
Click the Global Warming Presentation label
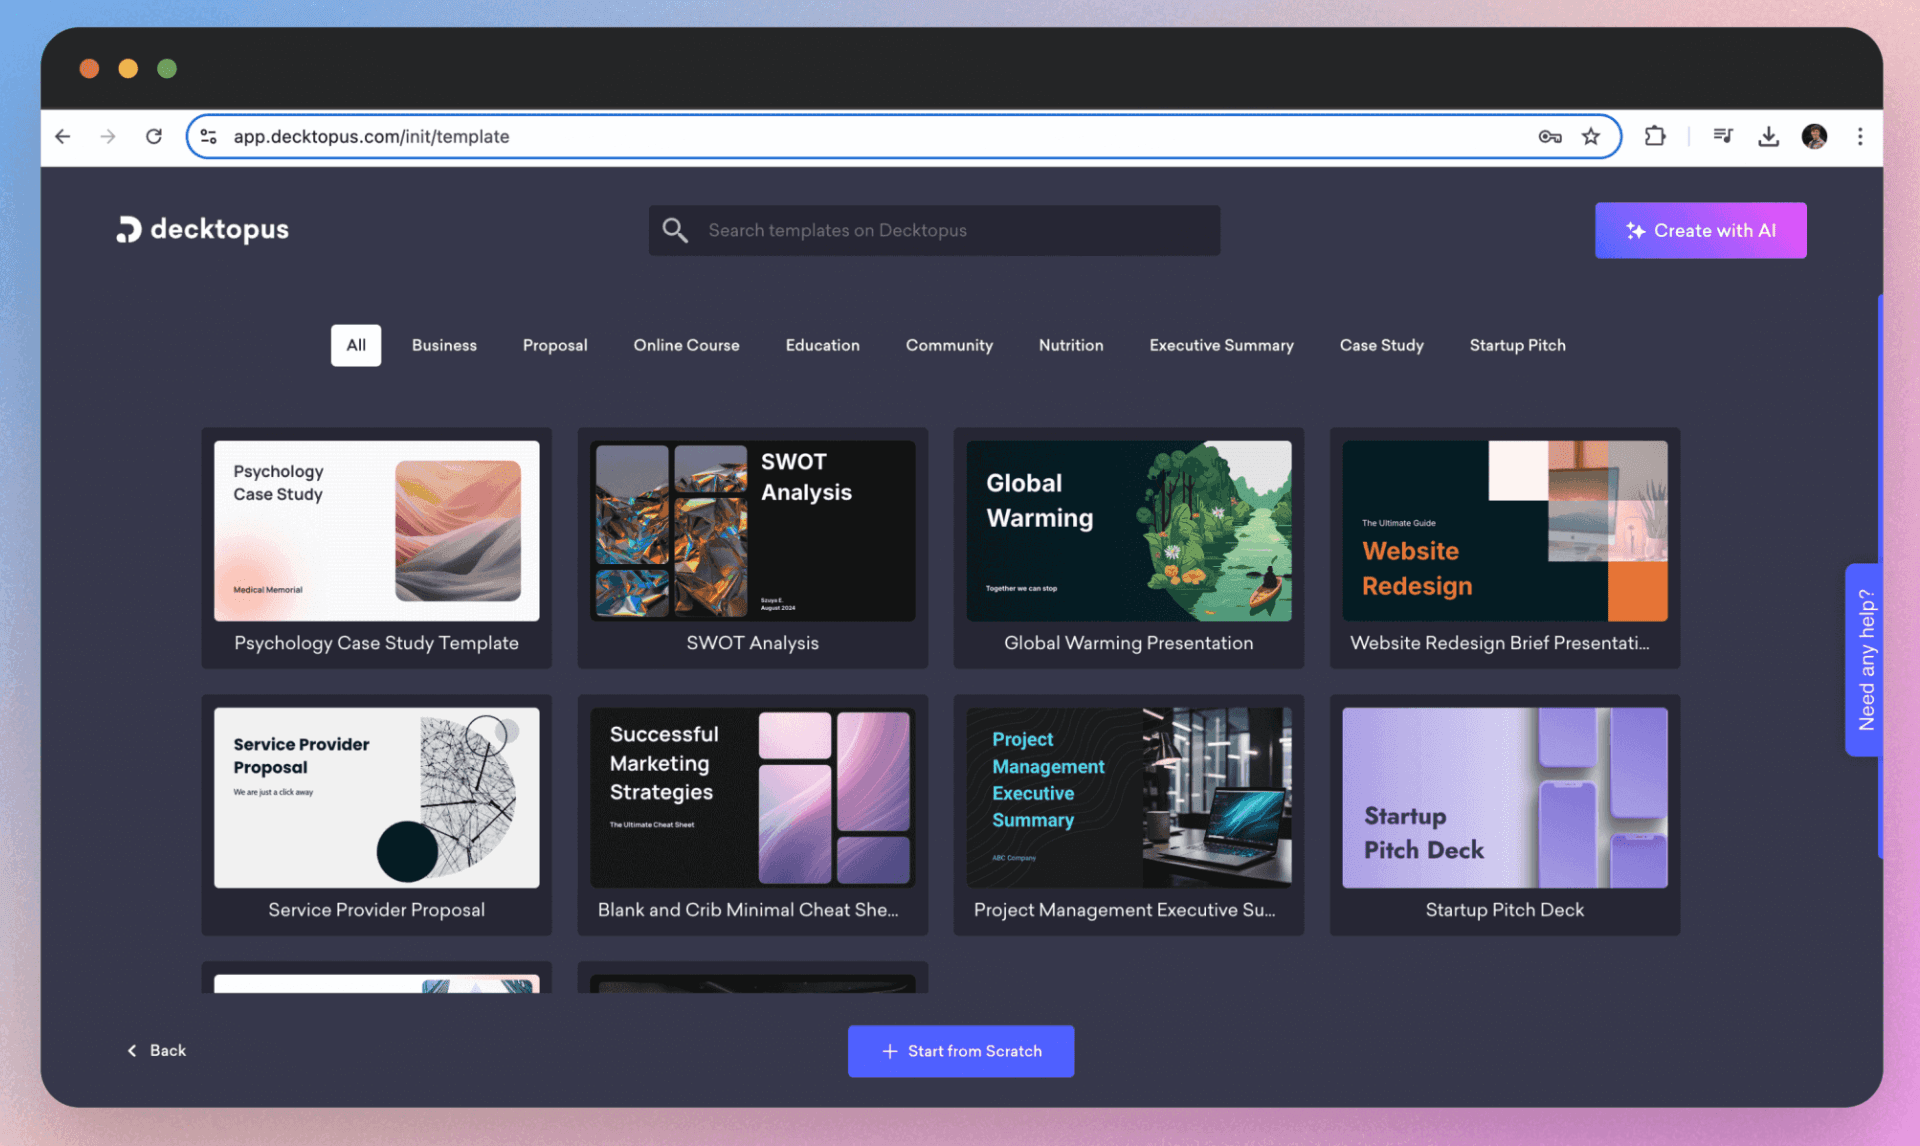[1128, 643]
